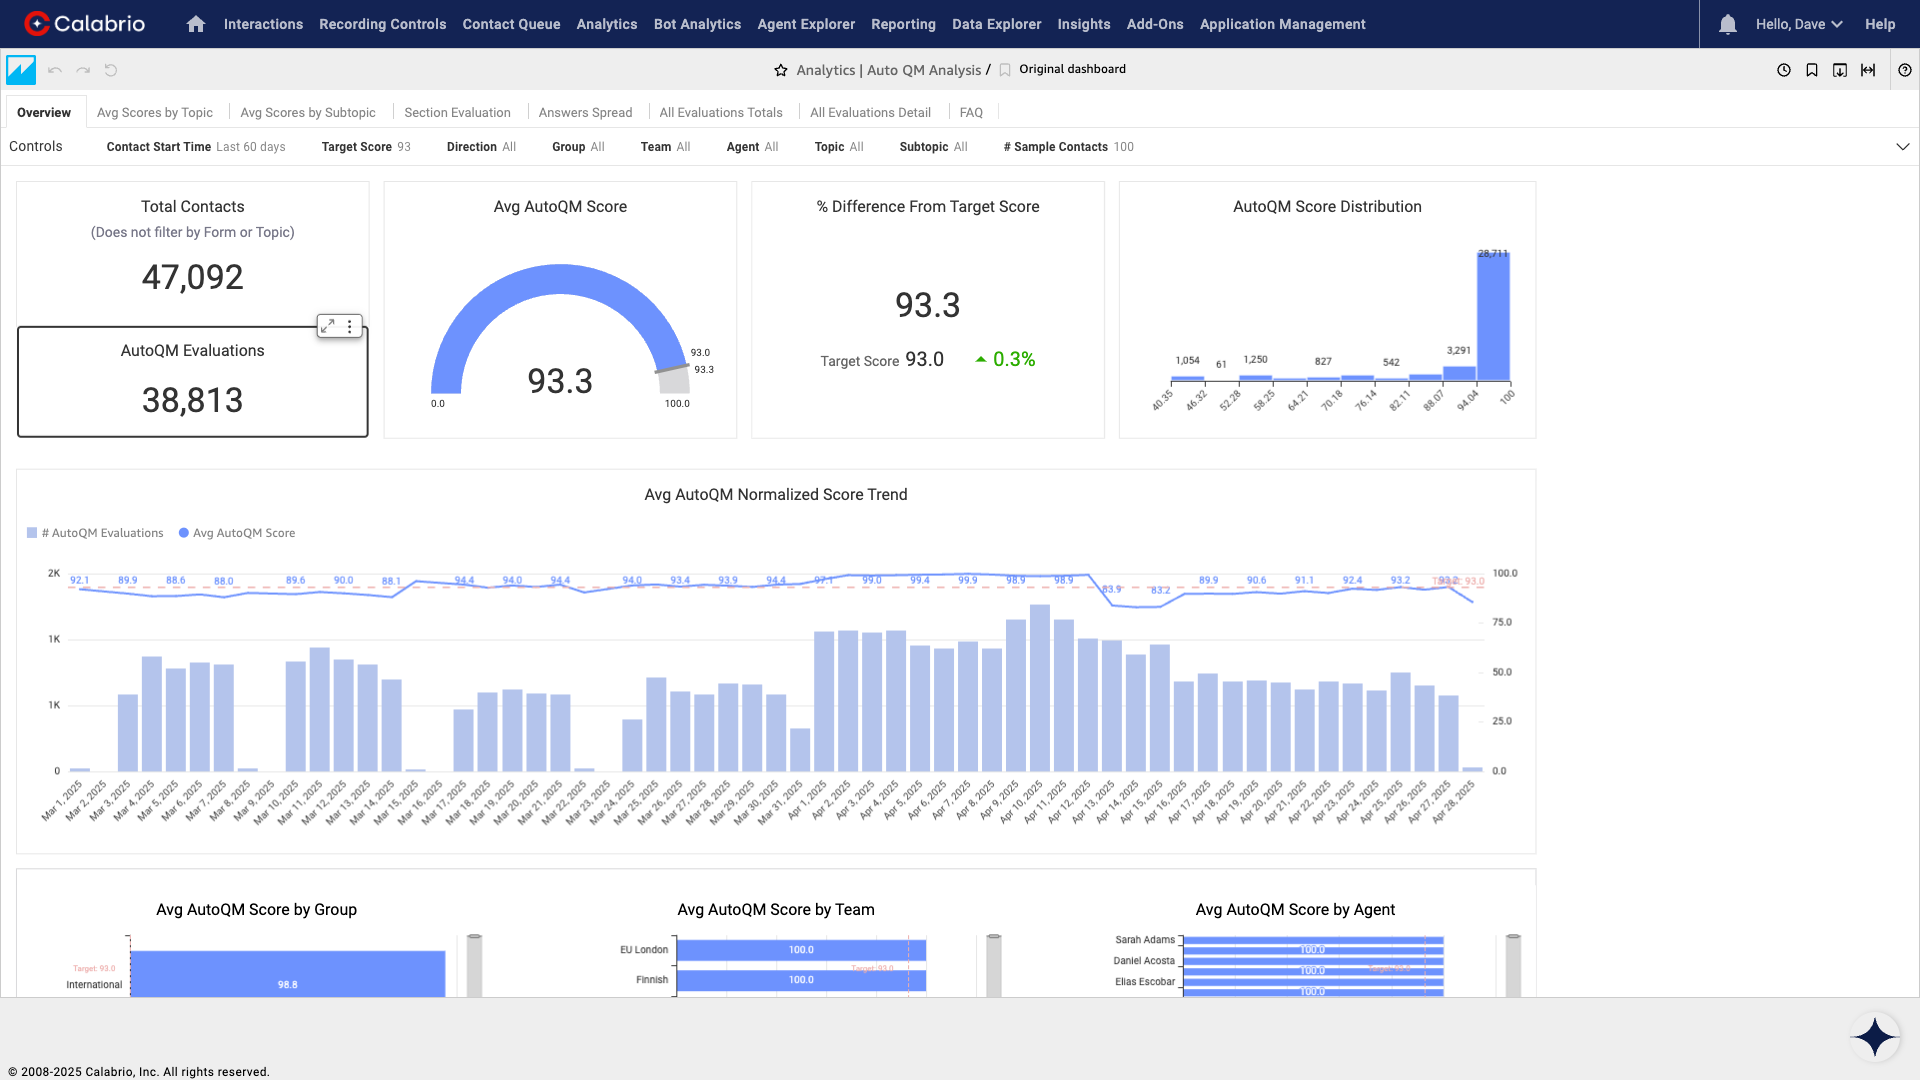Viewport: 1920px width, 1080px height.
Task: Favorite the dashboard with star icon
Action: [781, 70]
